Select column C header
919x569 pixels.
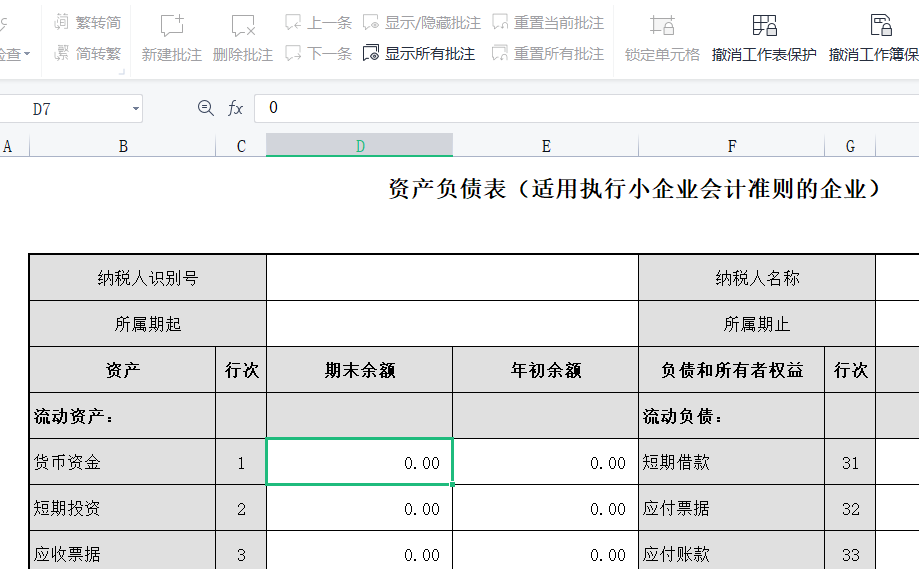tap(241, 146)
